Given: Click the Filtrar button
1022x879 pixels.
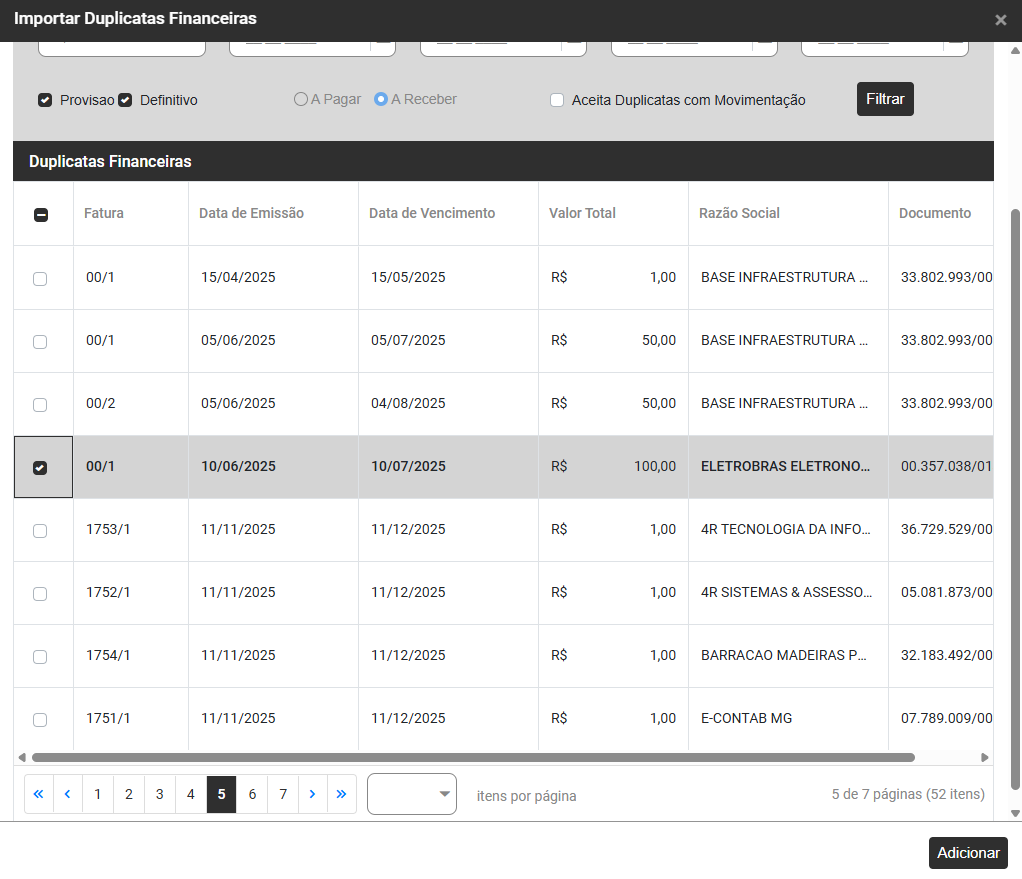Looking at the screenshot, I should point(885,99).
